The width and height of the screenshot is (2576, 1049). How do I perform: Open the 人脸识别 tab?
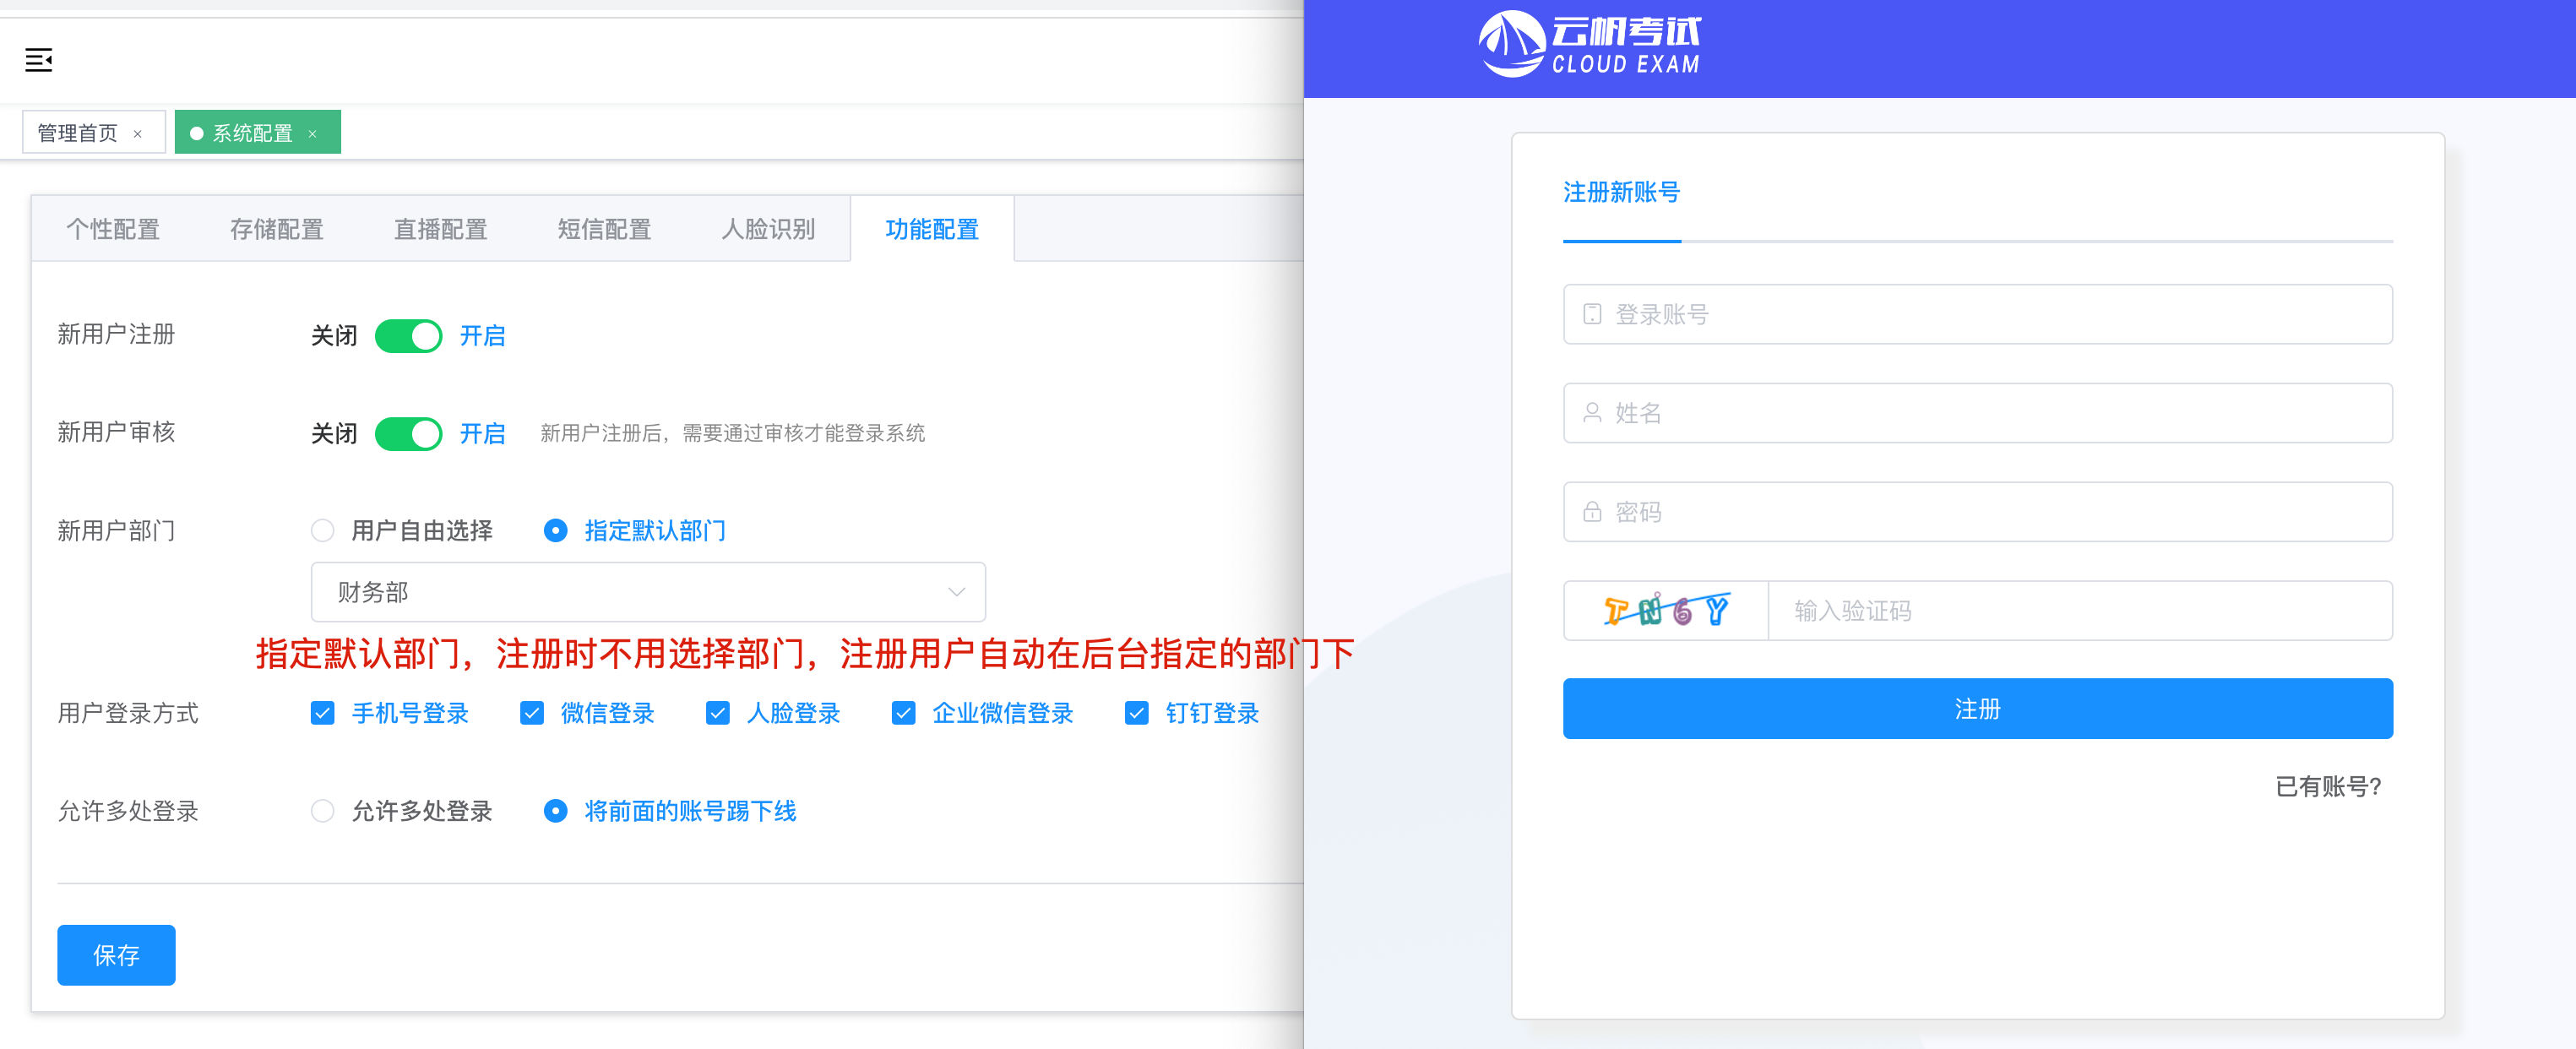tap(769, 229)
